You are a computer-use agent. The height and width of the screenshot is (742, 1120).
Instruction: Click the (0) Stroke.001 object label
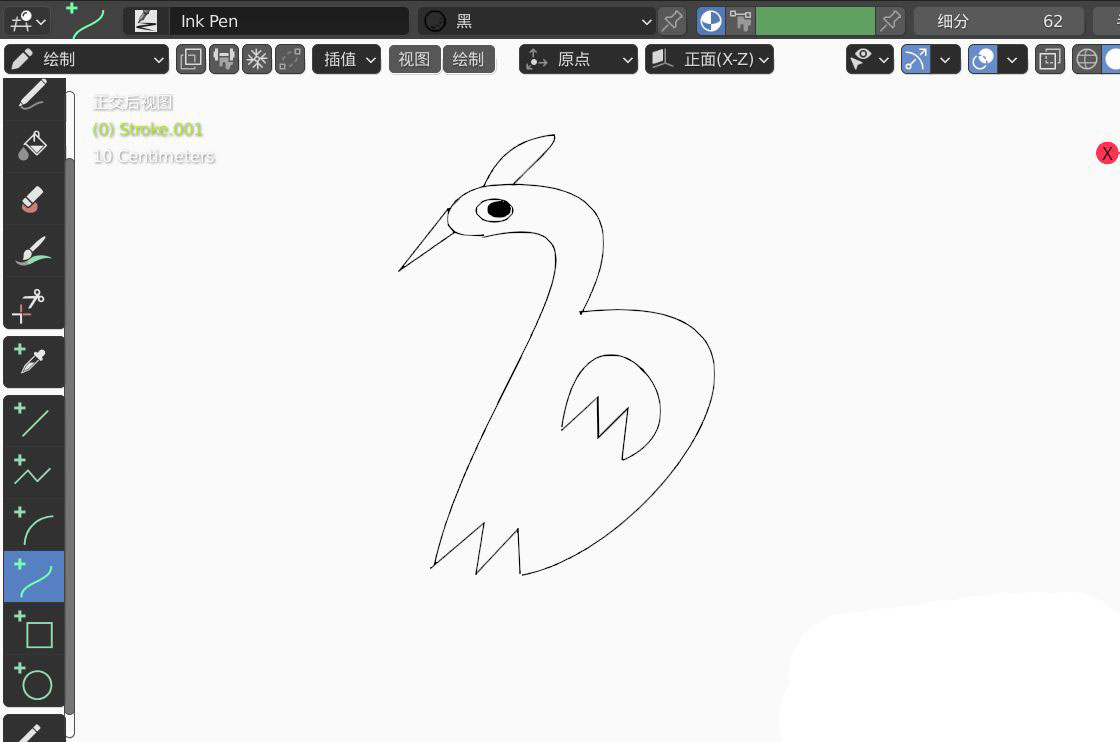(148, 130)
